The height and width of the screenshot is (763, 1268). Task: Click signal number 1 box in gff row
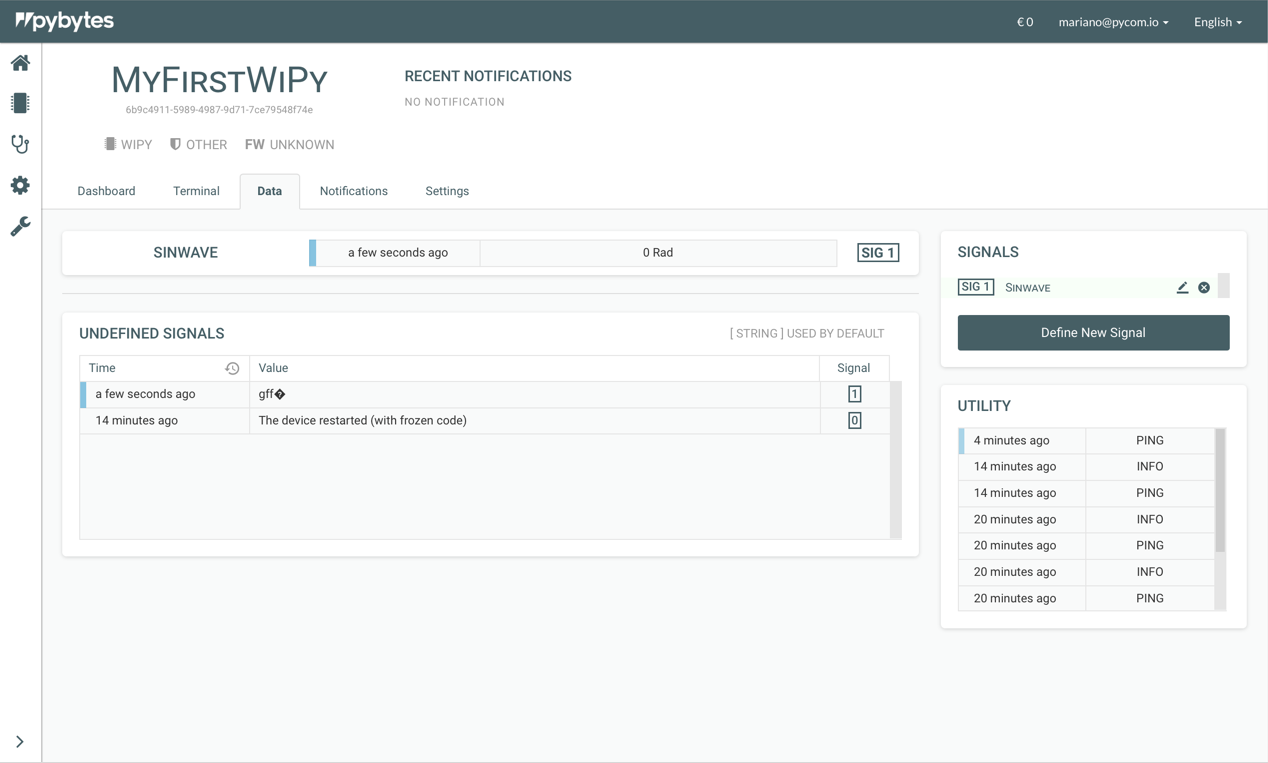(854, 394)
